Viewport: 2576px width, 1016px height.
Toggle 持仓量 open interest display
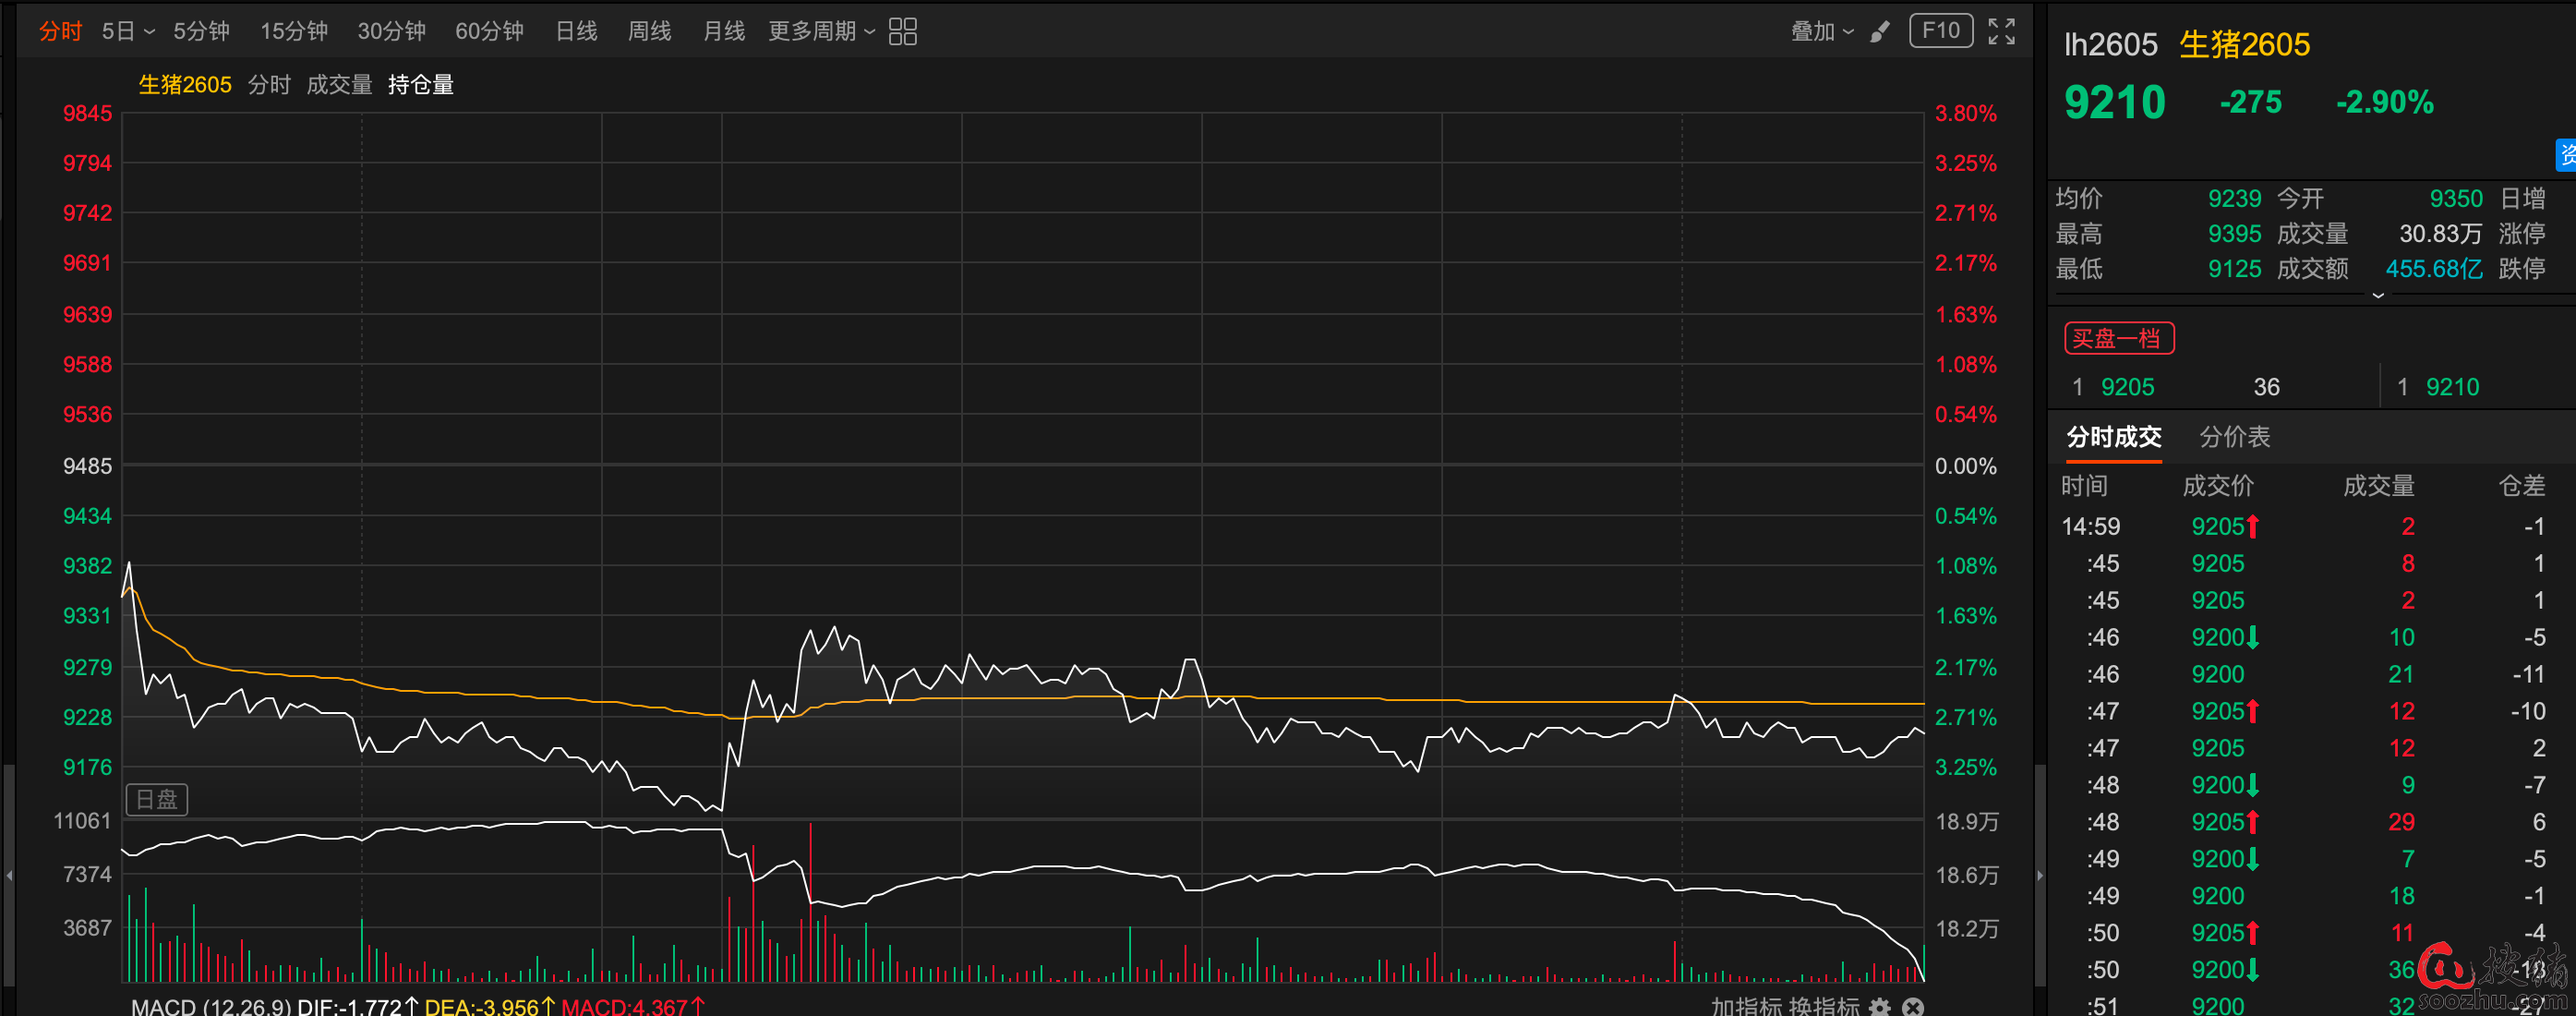(421, 85)
